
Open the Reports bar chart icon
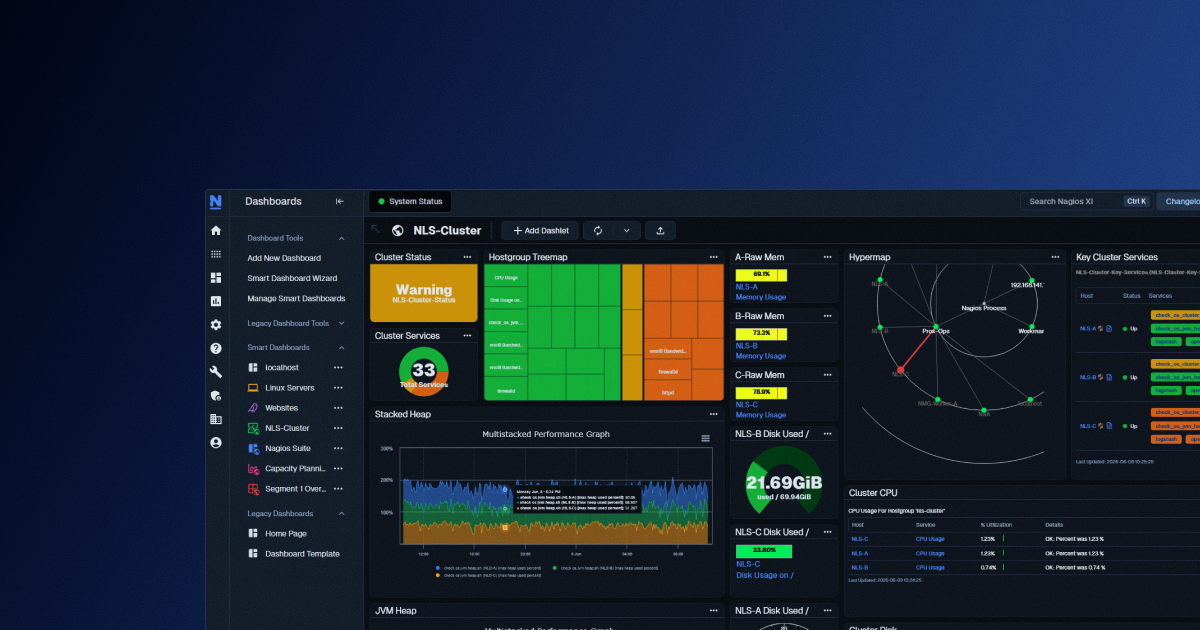click(x=216, y=301)
